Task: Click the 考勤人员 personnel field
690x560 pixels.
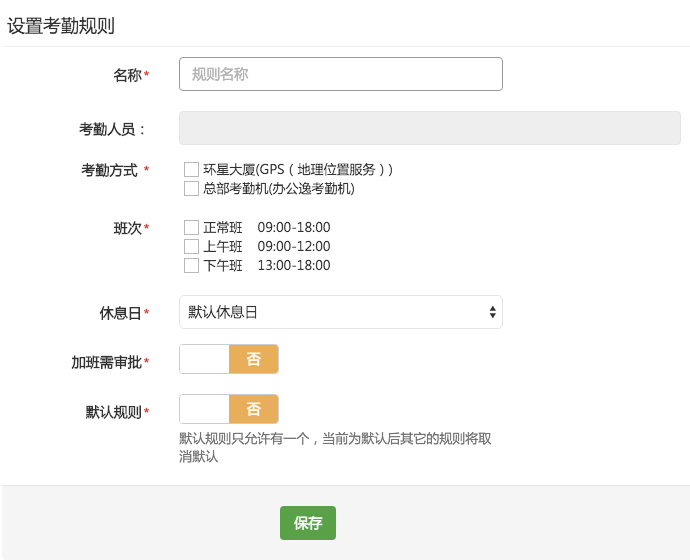Action: (429, 128)
